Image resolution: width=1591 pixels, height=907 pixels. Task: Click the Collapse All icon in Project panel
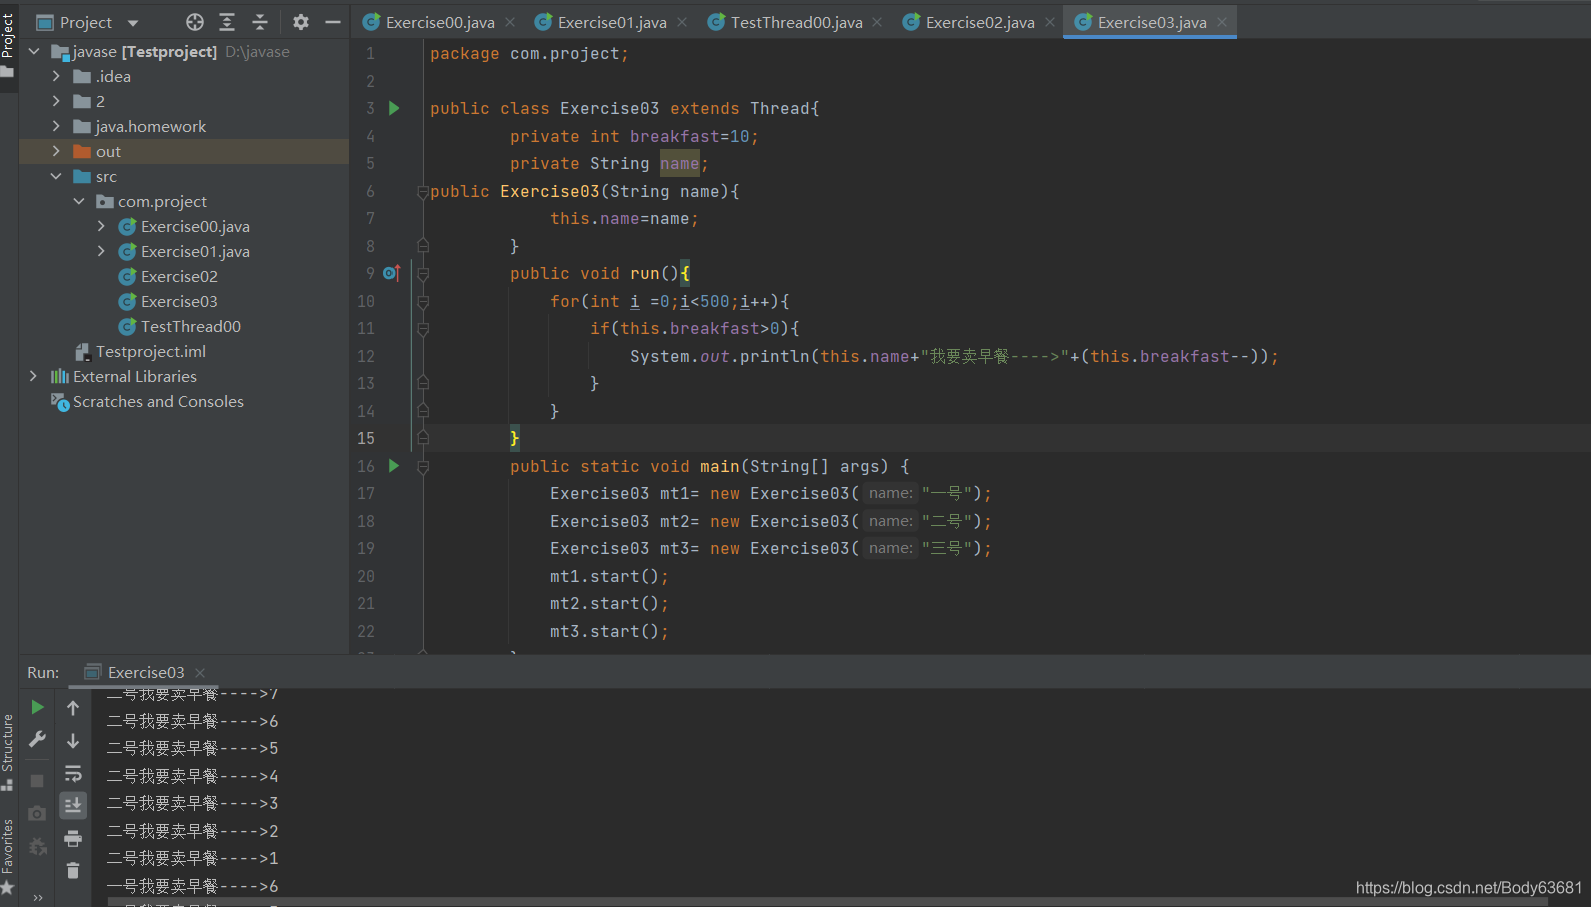(260, 22)
